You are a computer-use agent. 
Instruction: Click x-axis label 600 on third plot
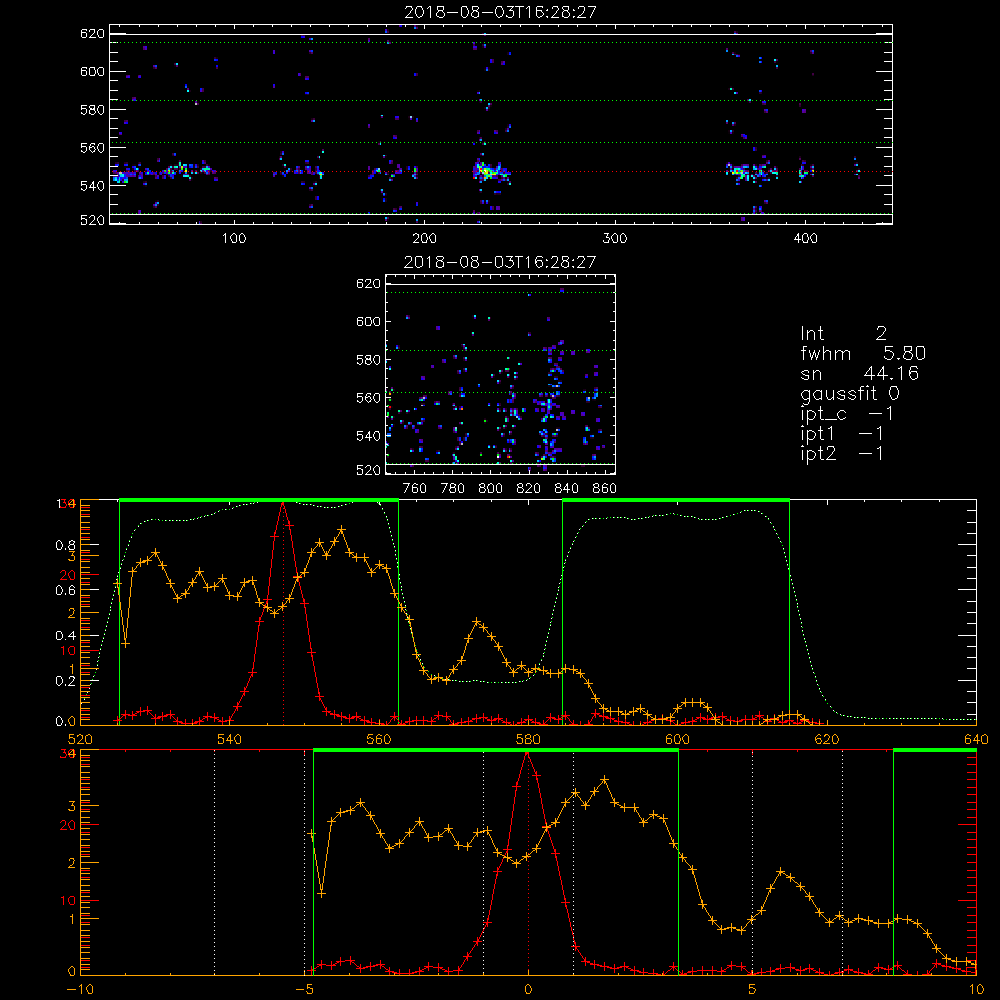[677, 739]
